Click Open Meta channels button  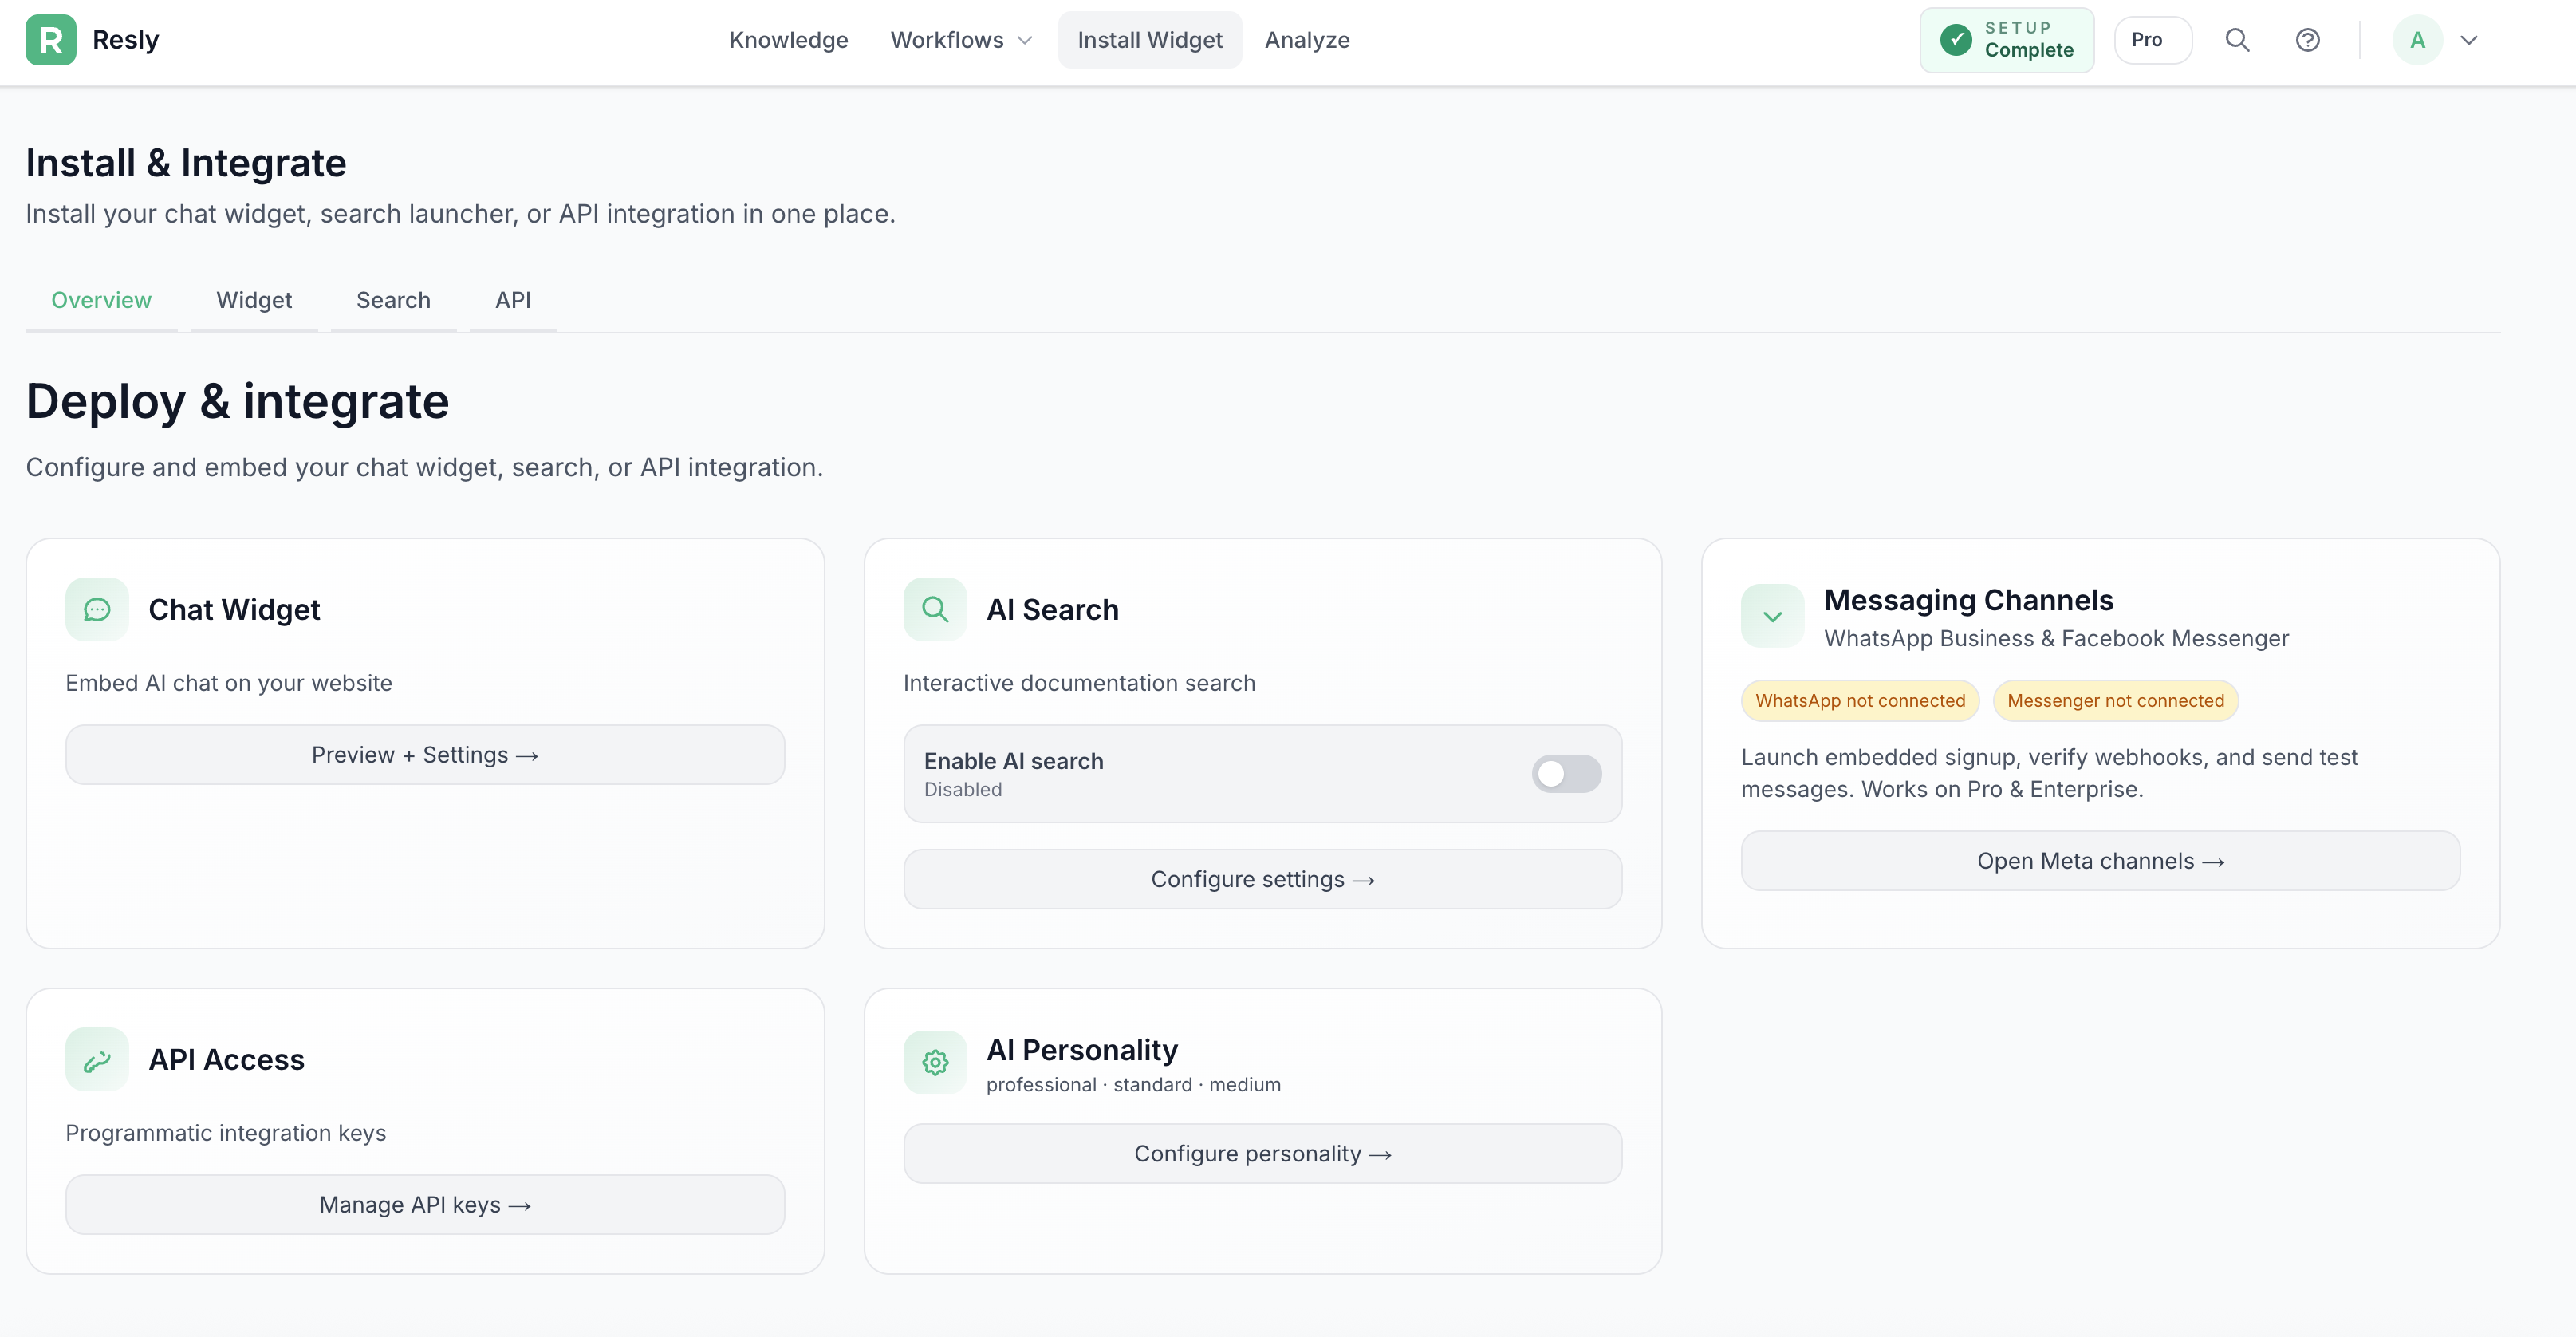pyautogui.click(x=2098, y=860)
